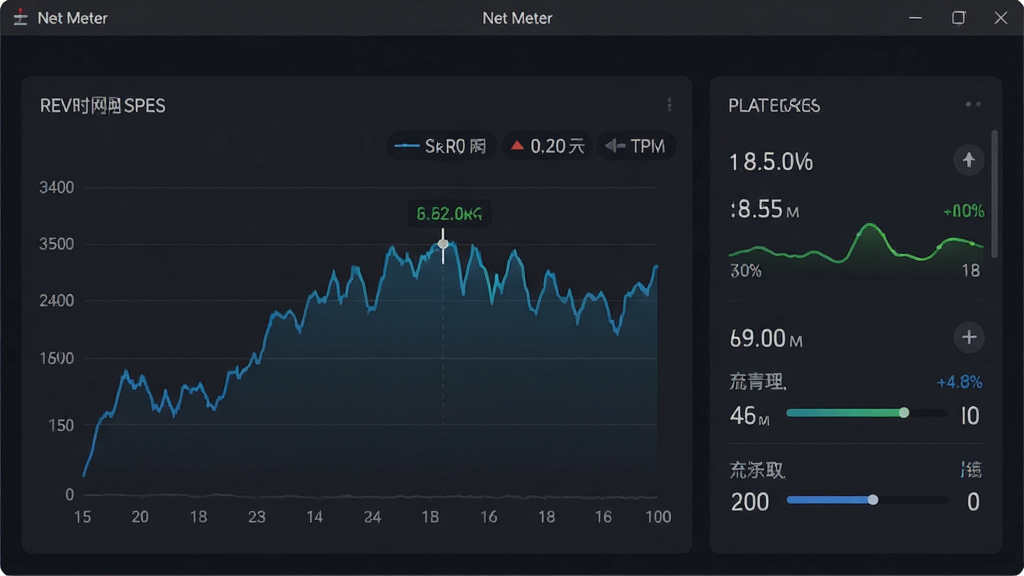This screenshot has height=576, width=1024.
Task: Click the Net Meter app icon in title bar
Action: click(21, 18)
